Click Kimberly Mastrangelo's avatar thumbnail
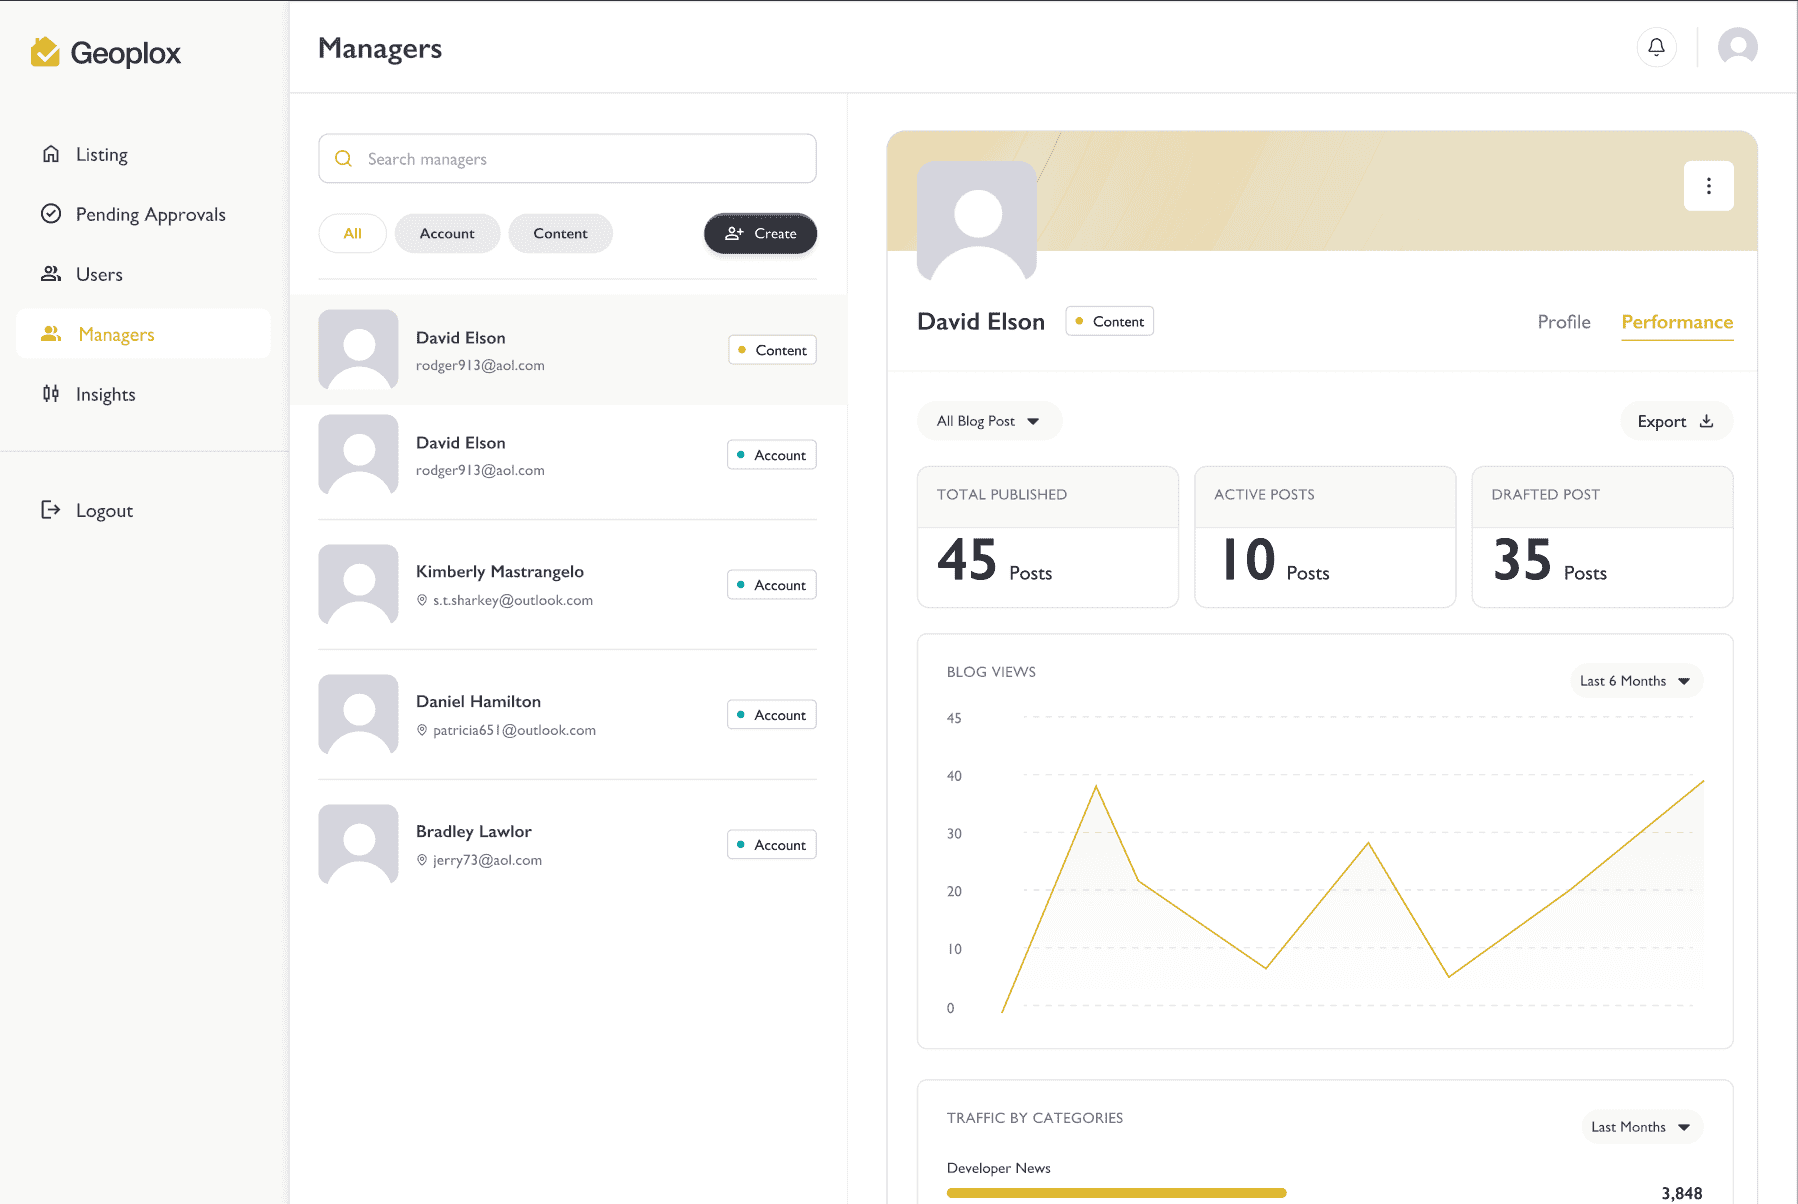Viewport: 1798px width, 1204px height. [x=358, y=585]
